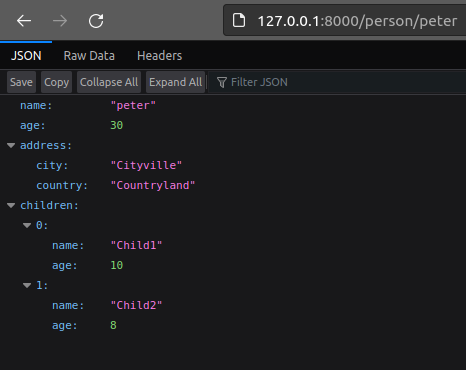Collapse the address node

point(11,146)
